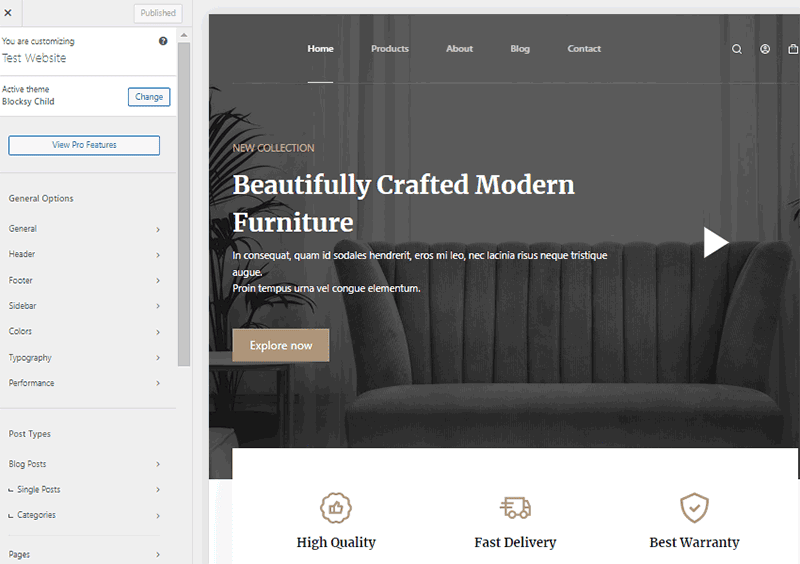Click the 'Best Warranty' heading text
The width and height of the screenshot is (800, 564).
pos(694,542)
